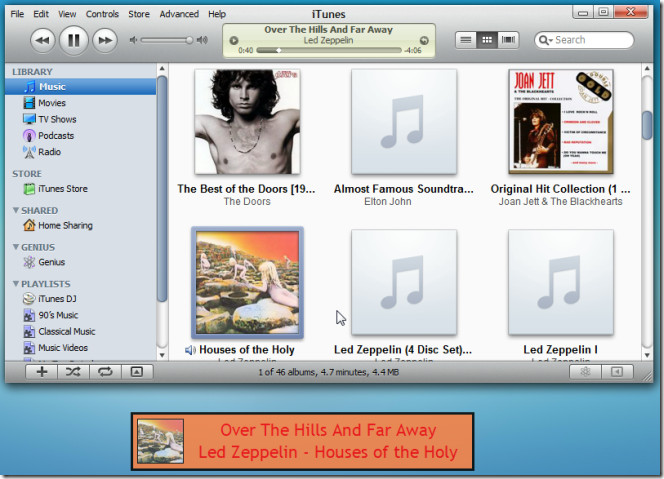Click the Genius atom button
Viewport: 664px width, 479px height.
585,372
